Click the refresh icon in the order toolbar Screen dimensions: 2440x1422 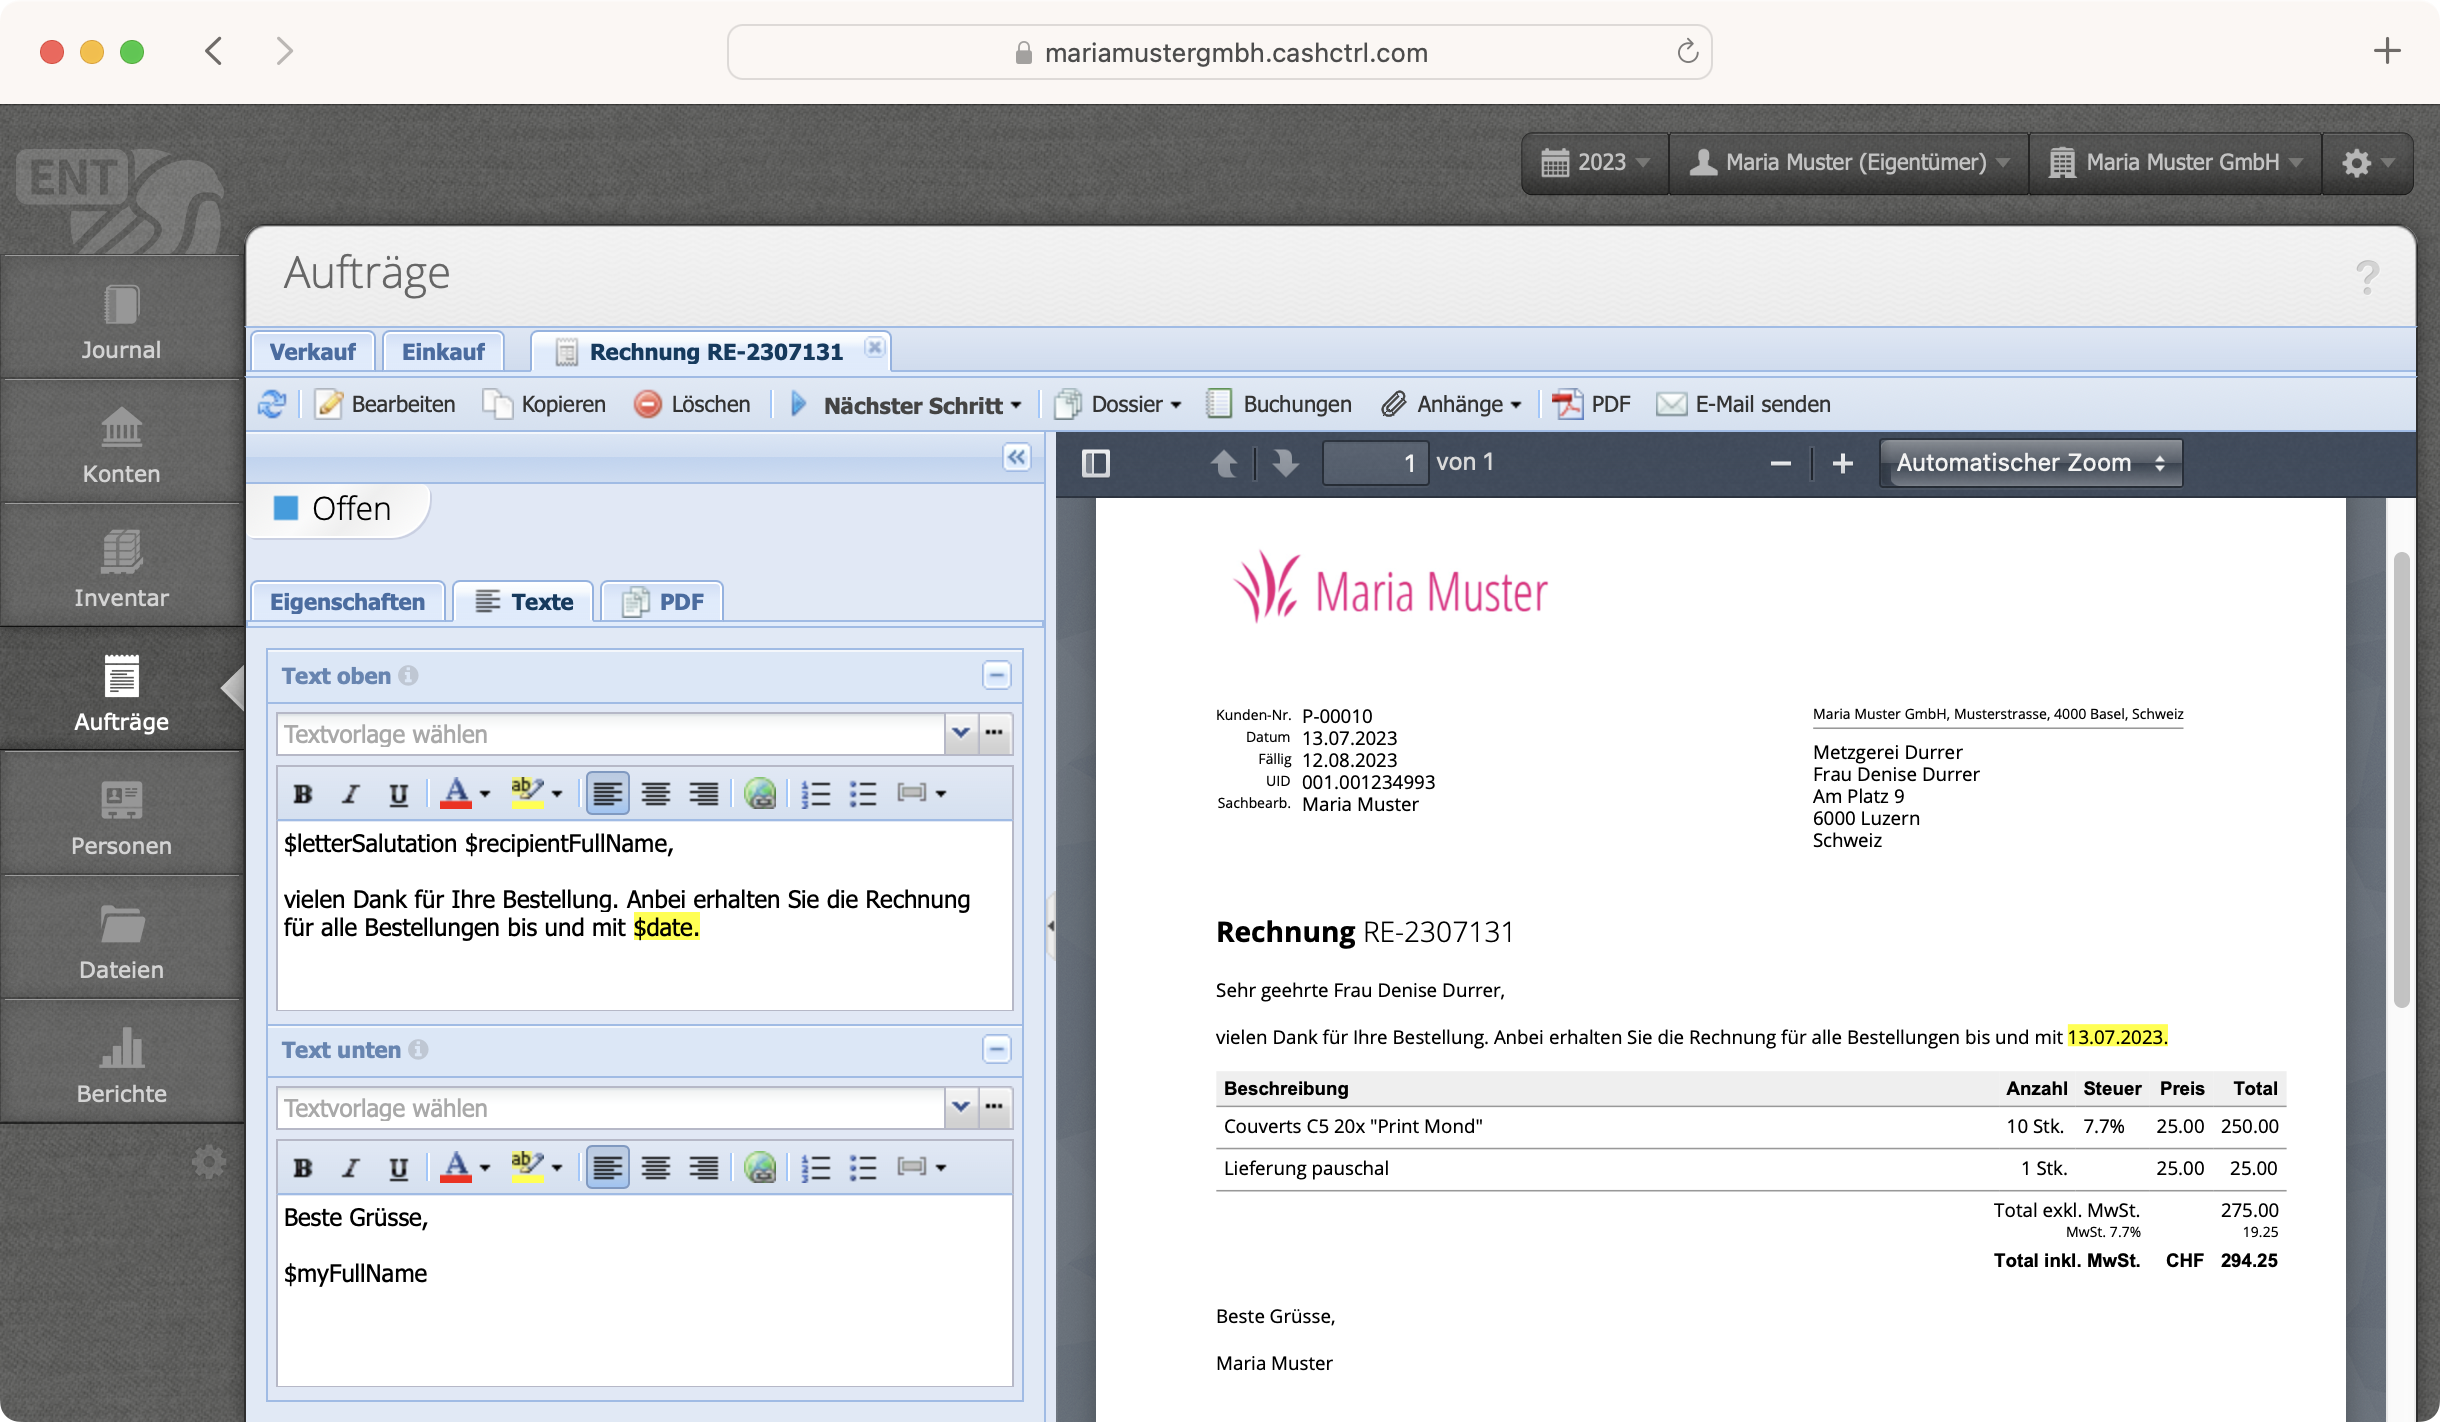pos(272,404)
